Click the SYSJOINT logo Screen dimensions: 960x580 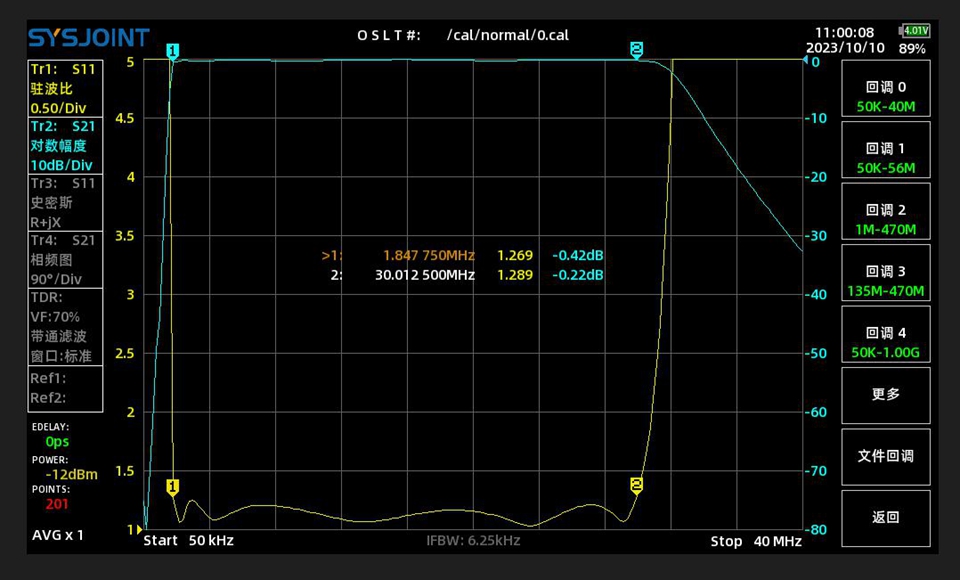coord(88,38)
